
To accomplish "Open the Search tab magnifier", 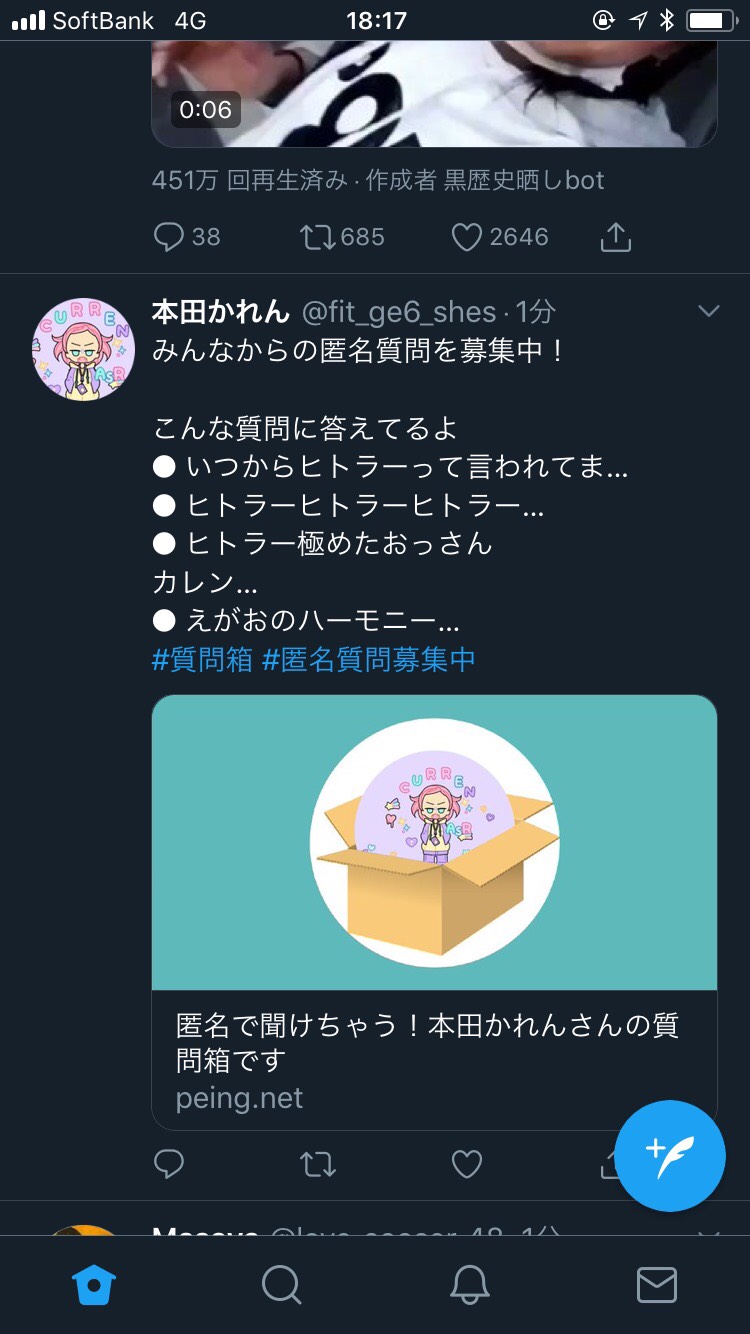I will 282,1285.
